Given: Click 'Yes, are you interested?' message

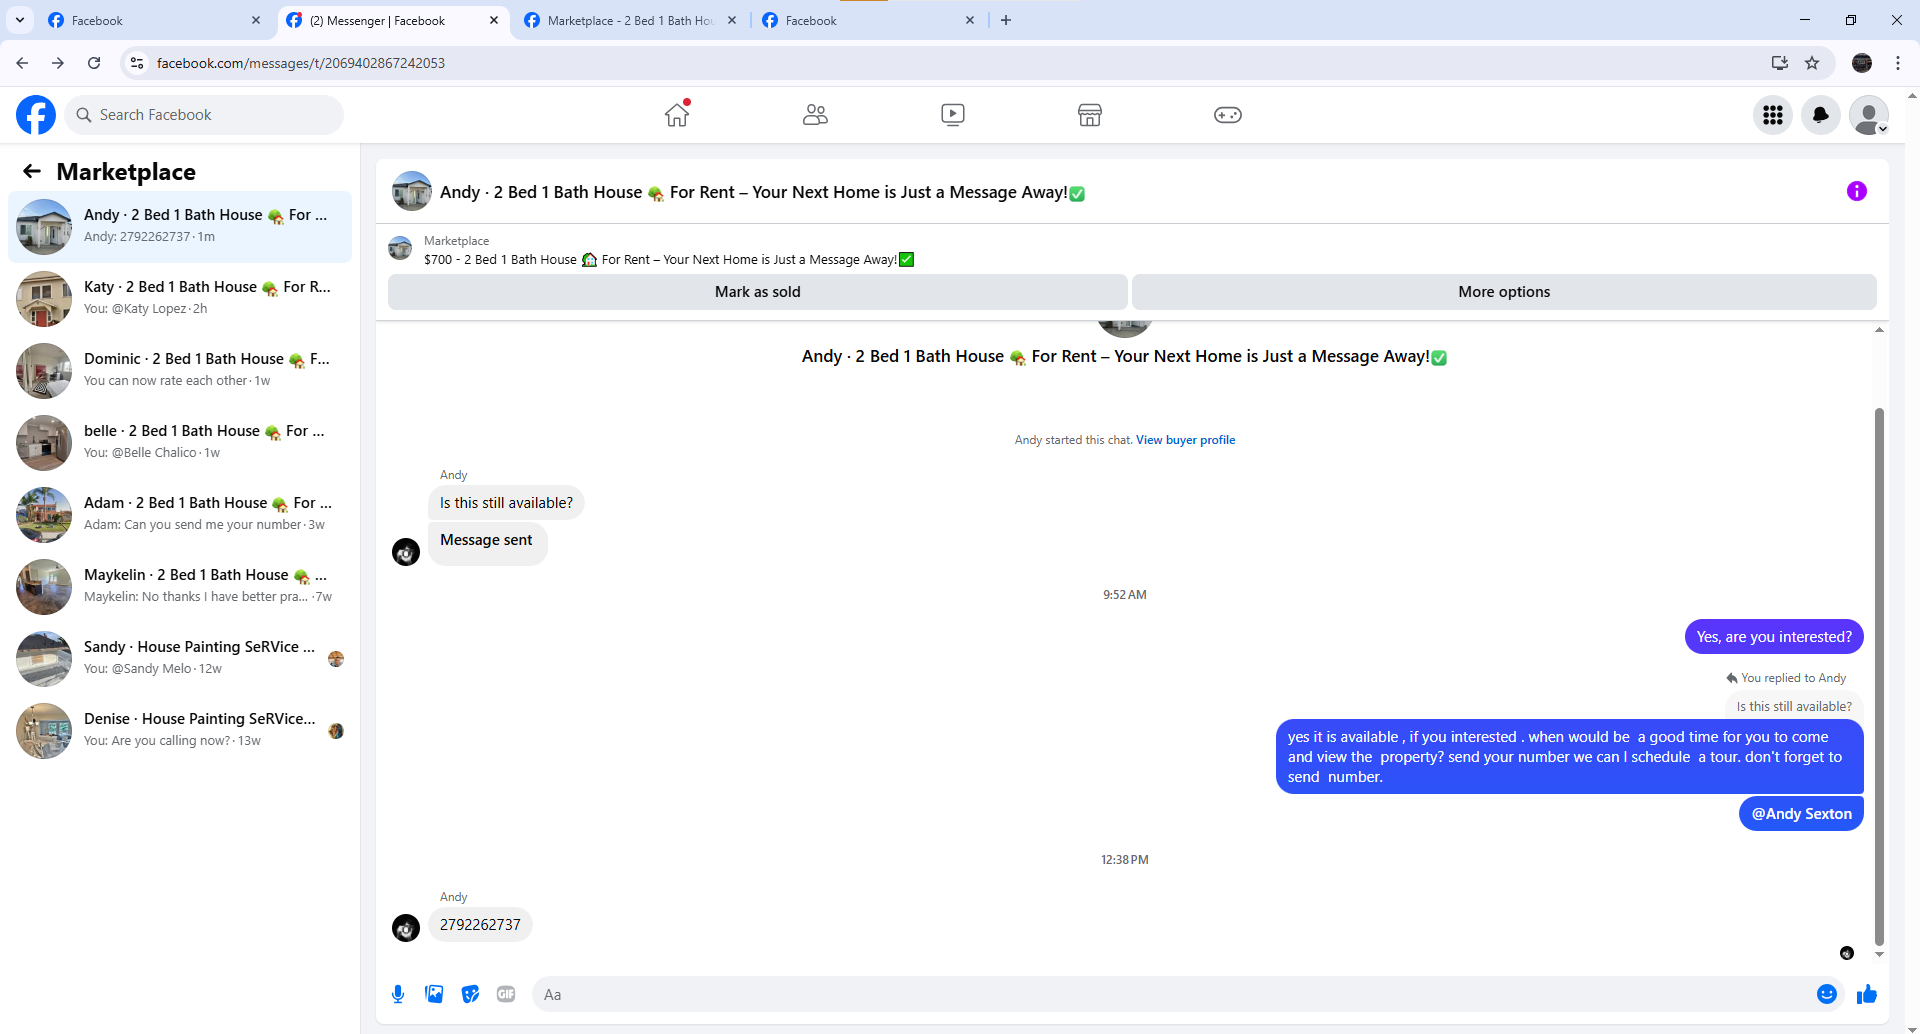Looking at the screenshot, I should pos(1774,637).
